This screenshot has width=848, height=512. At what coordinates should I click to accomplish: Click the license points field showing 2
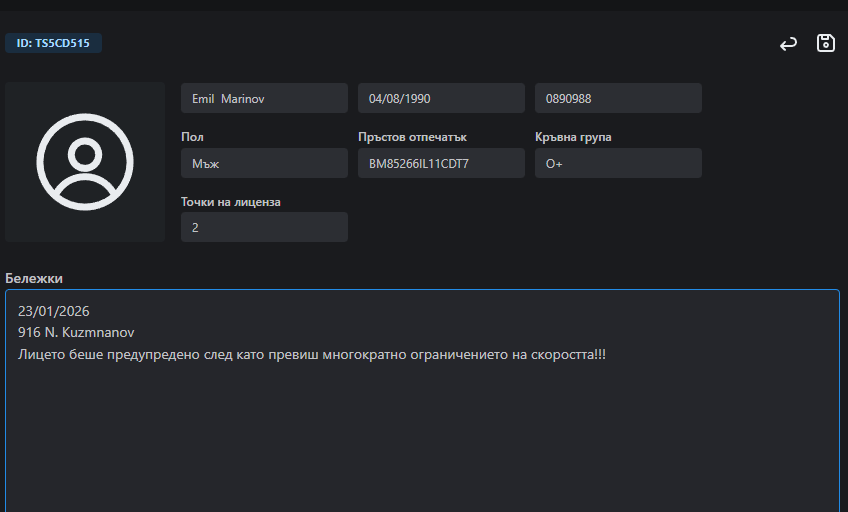point(264,227)
